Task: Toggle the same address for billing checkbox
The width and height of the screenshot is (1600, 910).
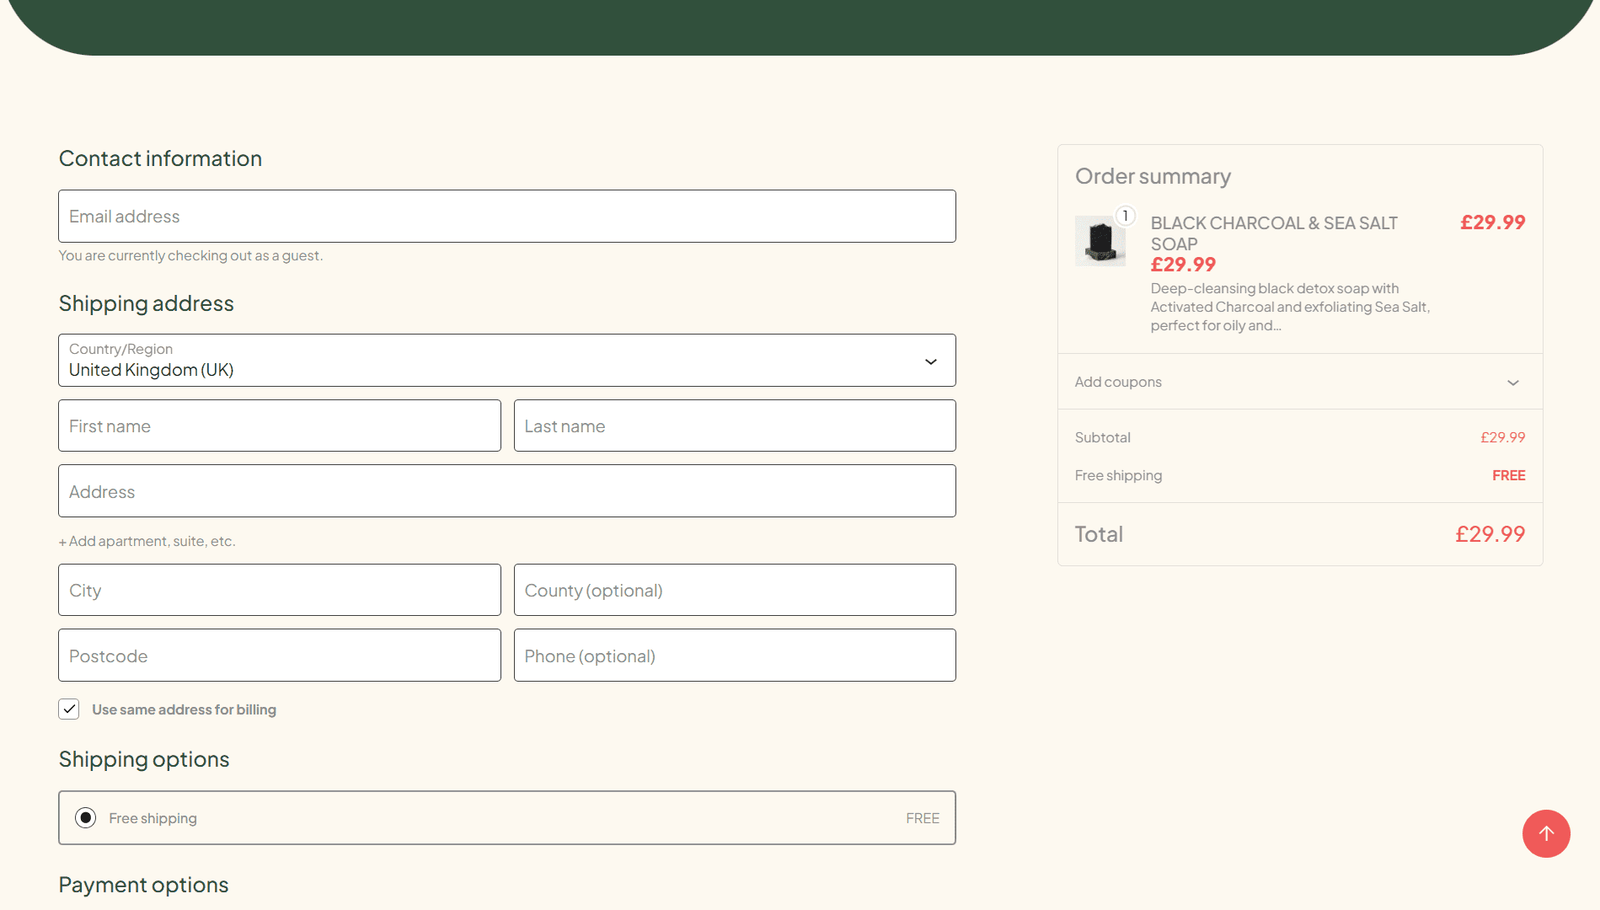Action: click(69, 709)
